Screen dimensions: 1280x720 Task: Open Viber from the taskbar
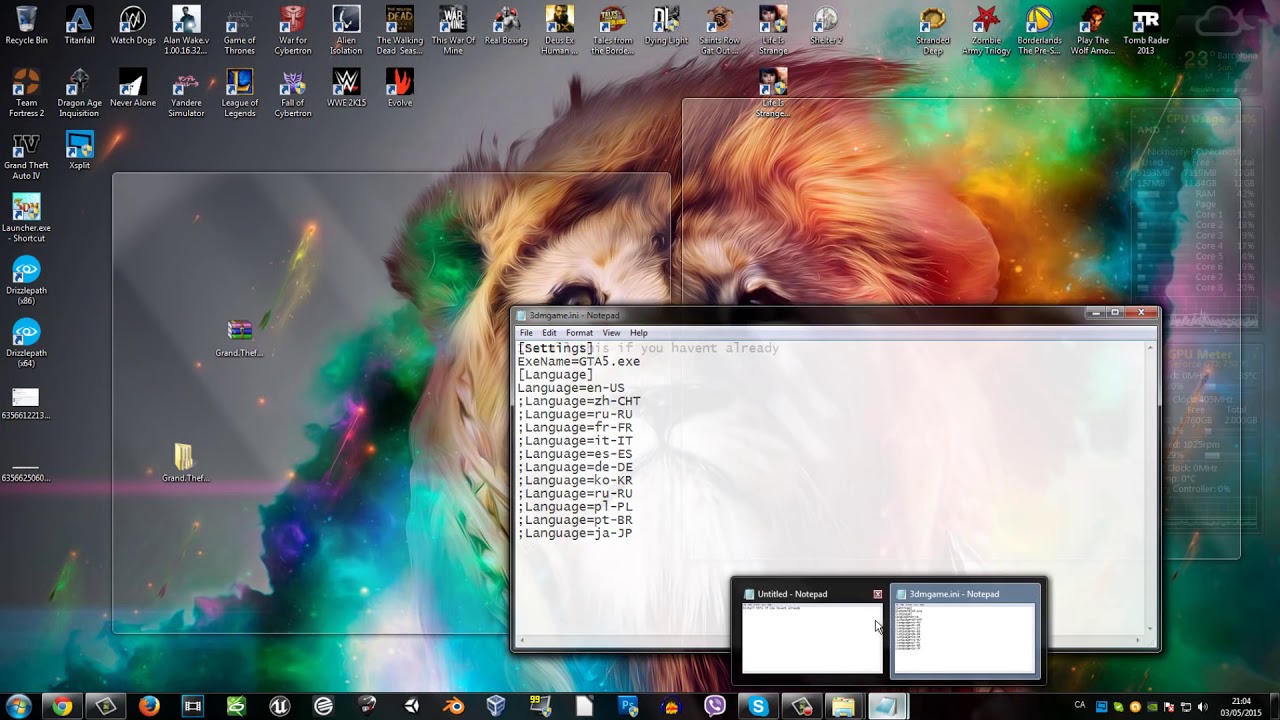pyautogui.click(x=715, y=707)
